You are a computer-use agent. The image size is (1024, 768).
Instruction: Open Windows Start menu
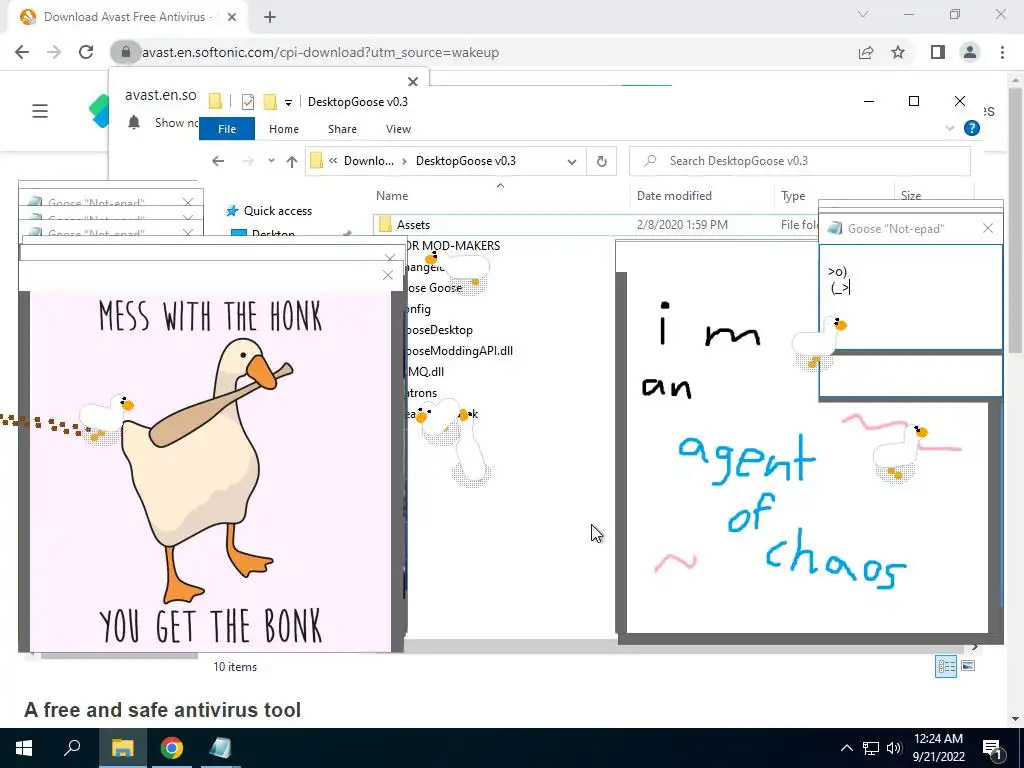[24, 748]
